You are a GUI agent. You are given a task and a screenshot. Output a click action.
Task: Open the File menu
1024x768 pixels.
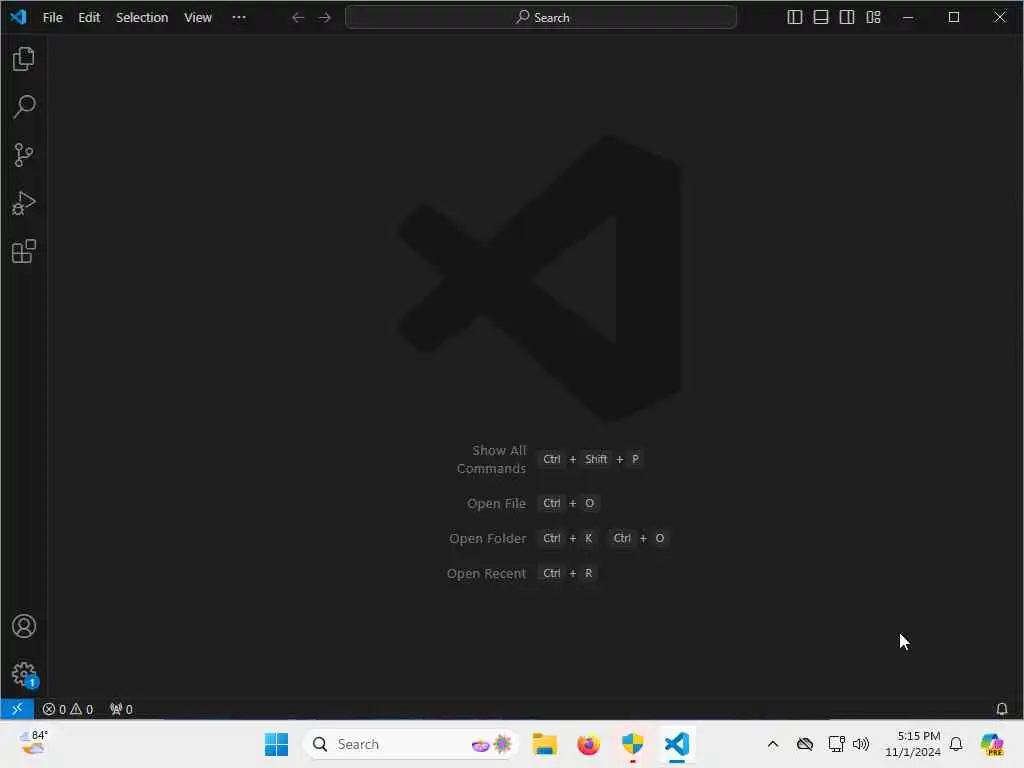point(52,18)
